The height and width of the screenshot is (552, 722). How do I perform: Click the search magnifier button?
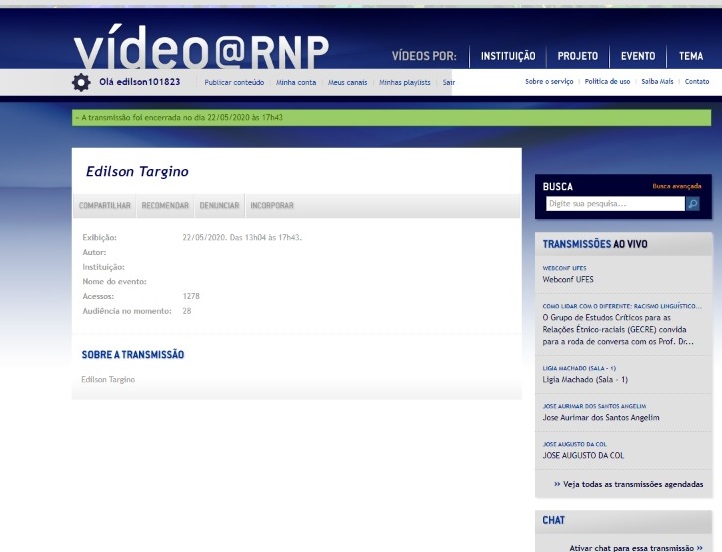pyautogui.click(x=692, y=204)
